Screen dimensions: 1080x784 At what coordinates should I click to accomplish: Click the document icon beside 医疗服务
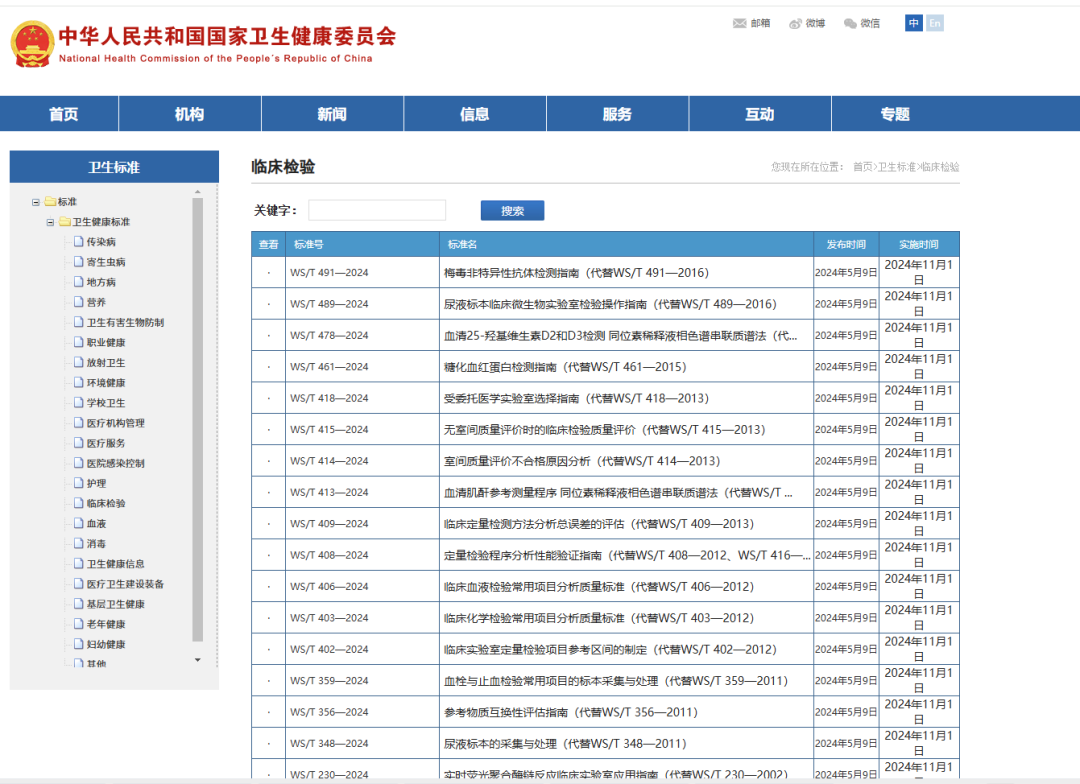click(79, 443)
